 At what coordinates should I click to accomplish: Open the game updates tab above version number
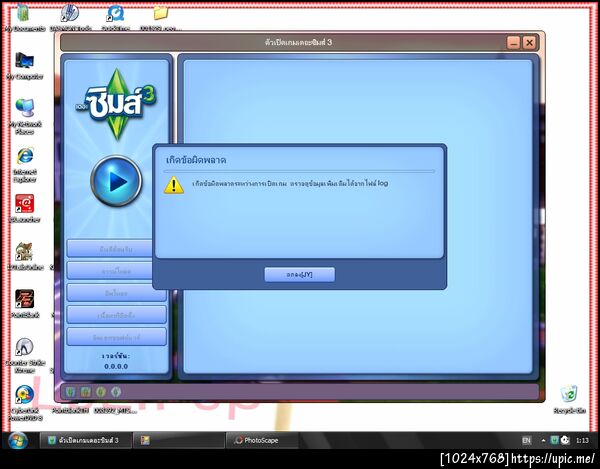click(116, 337)
